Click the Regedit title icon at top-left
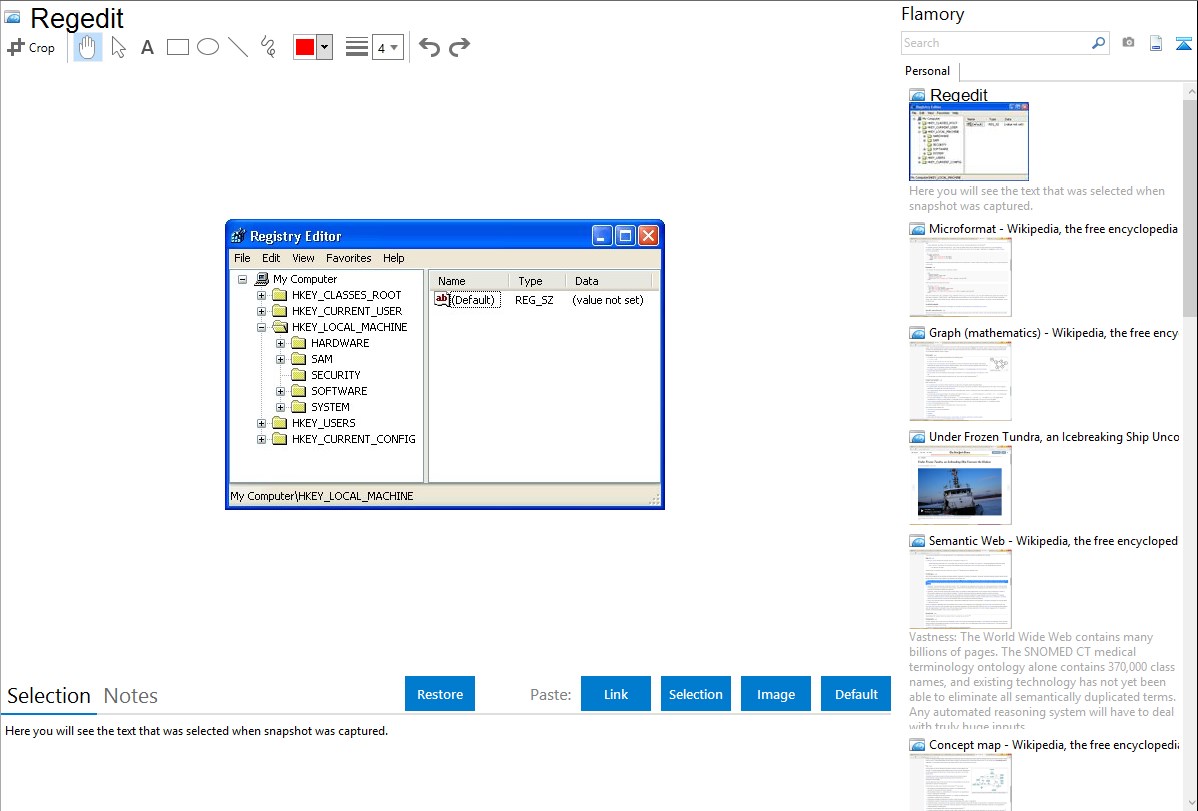This screenshot has height=811, width=1198. point(12,17)
